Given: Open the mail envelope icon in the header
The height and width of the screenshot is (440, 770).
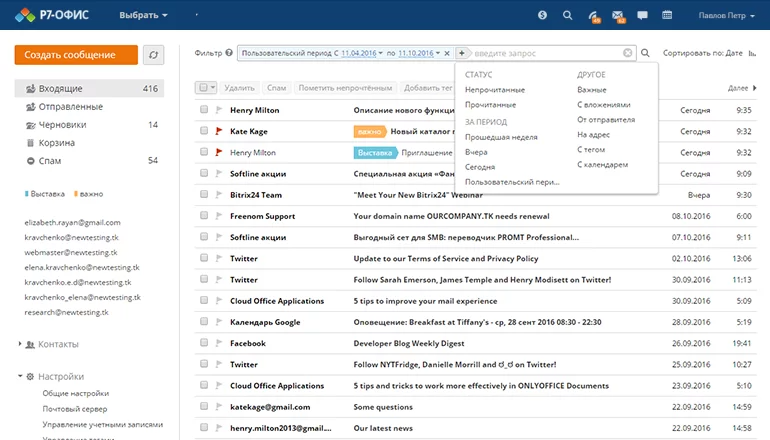Looking at the screenshot, I should [x=618, y=16].
